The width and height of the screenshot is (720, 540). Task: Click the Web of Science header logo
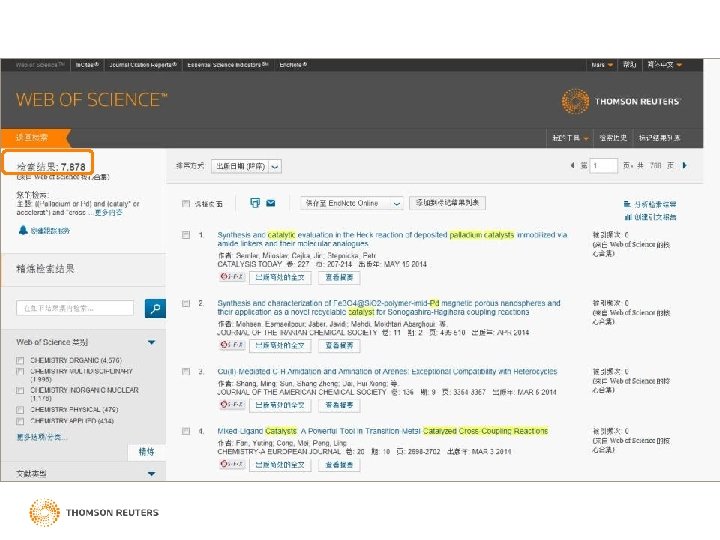92,100
